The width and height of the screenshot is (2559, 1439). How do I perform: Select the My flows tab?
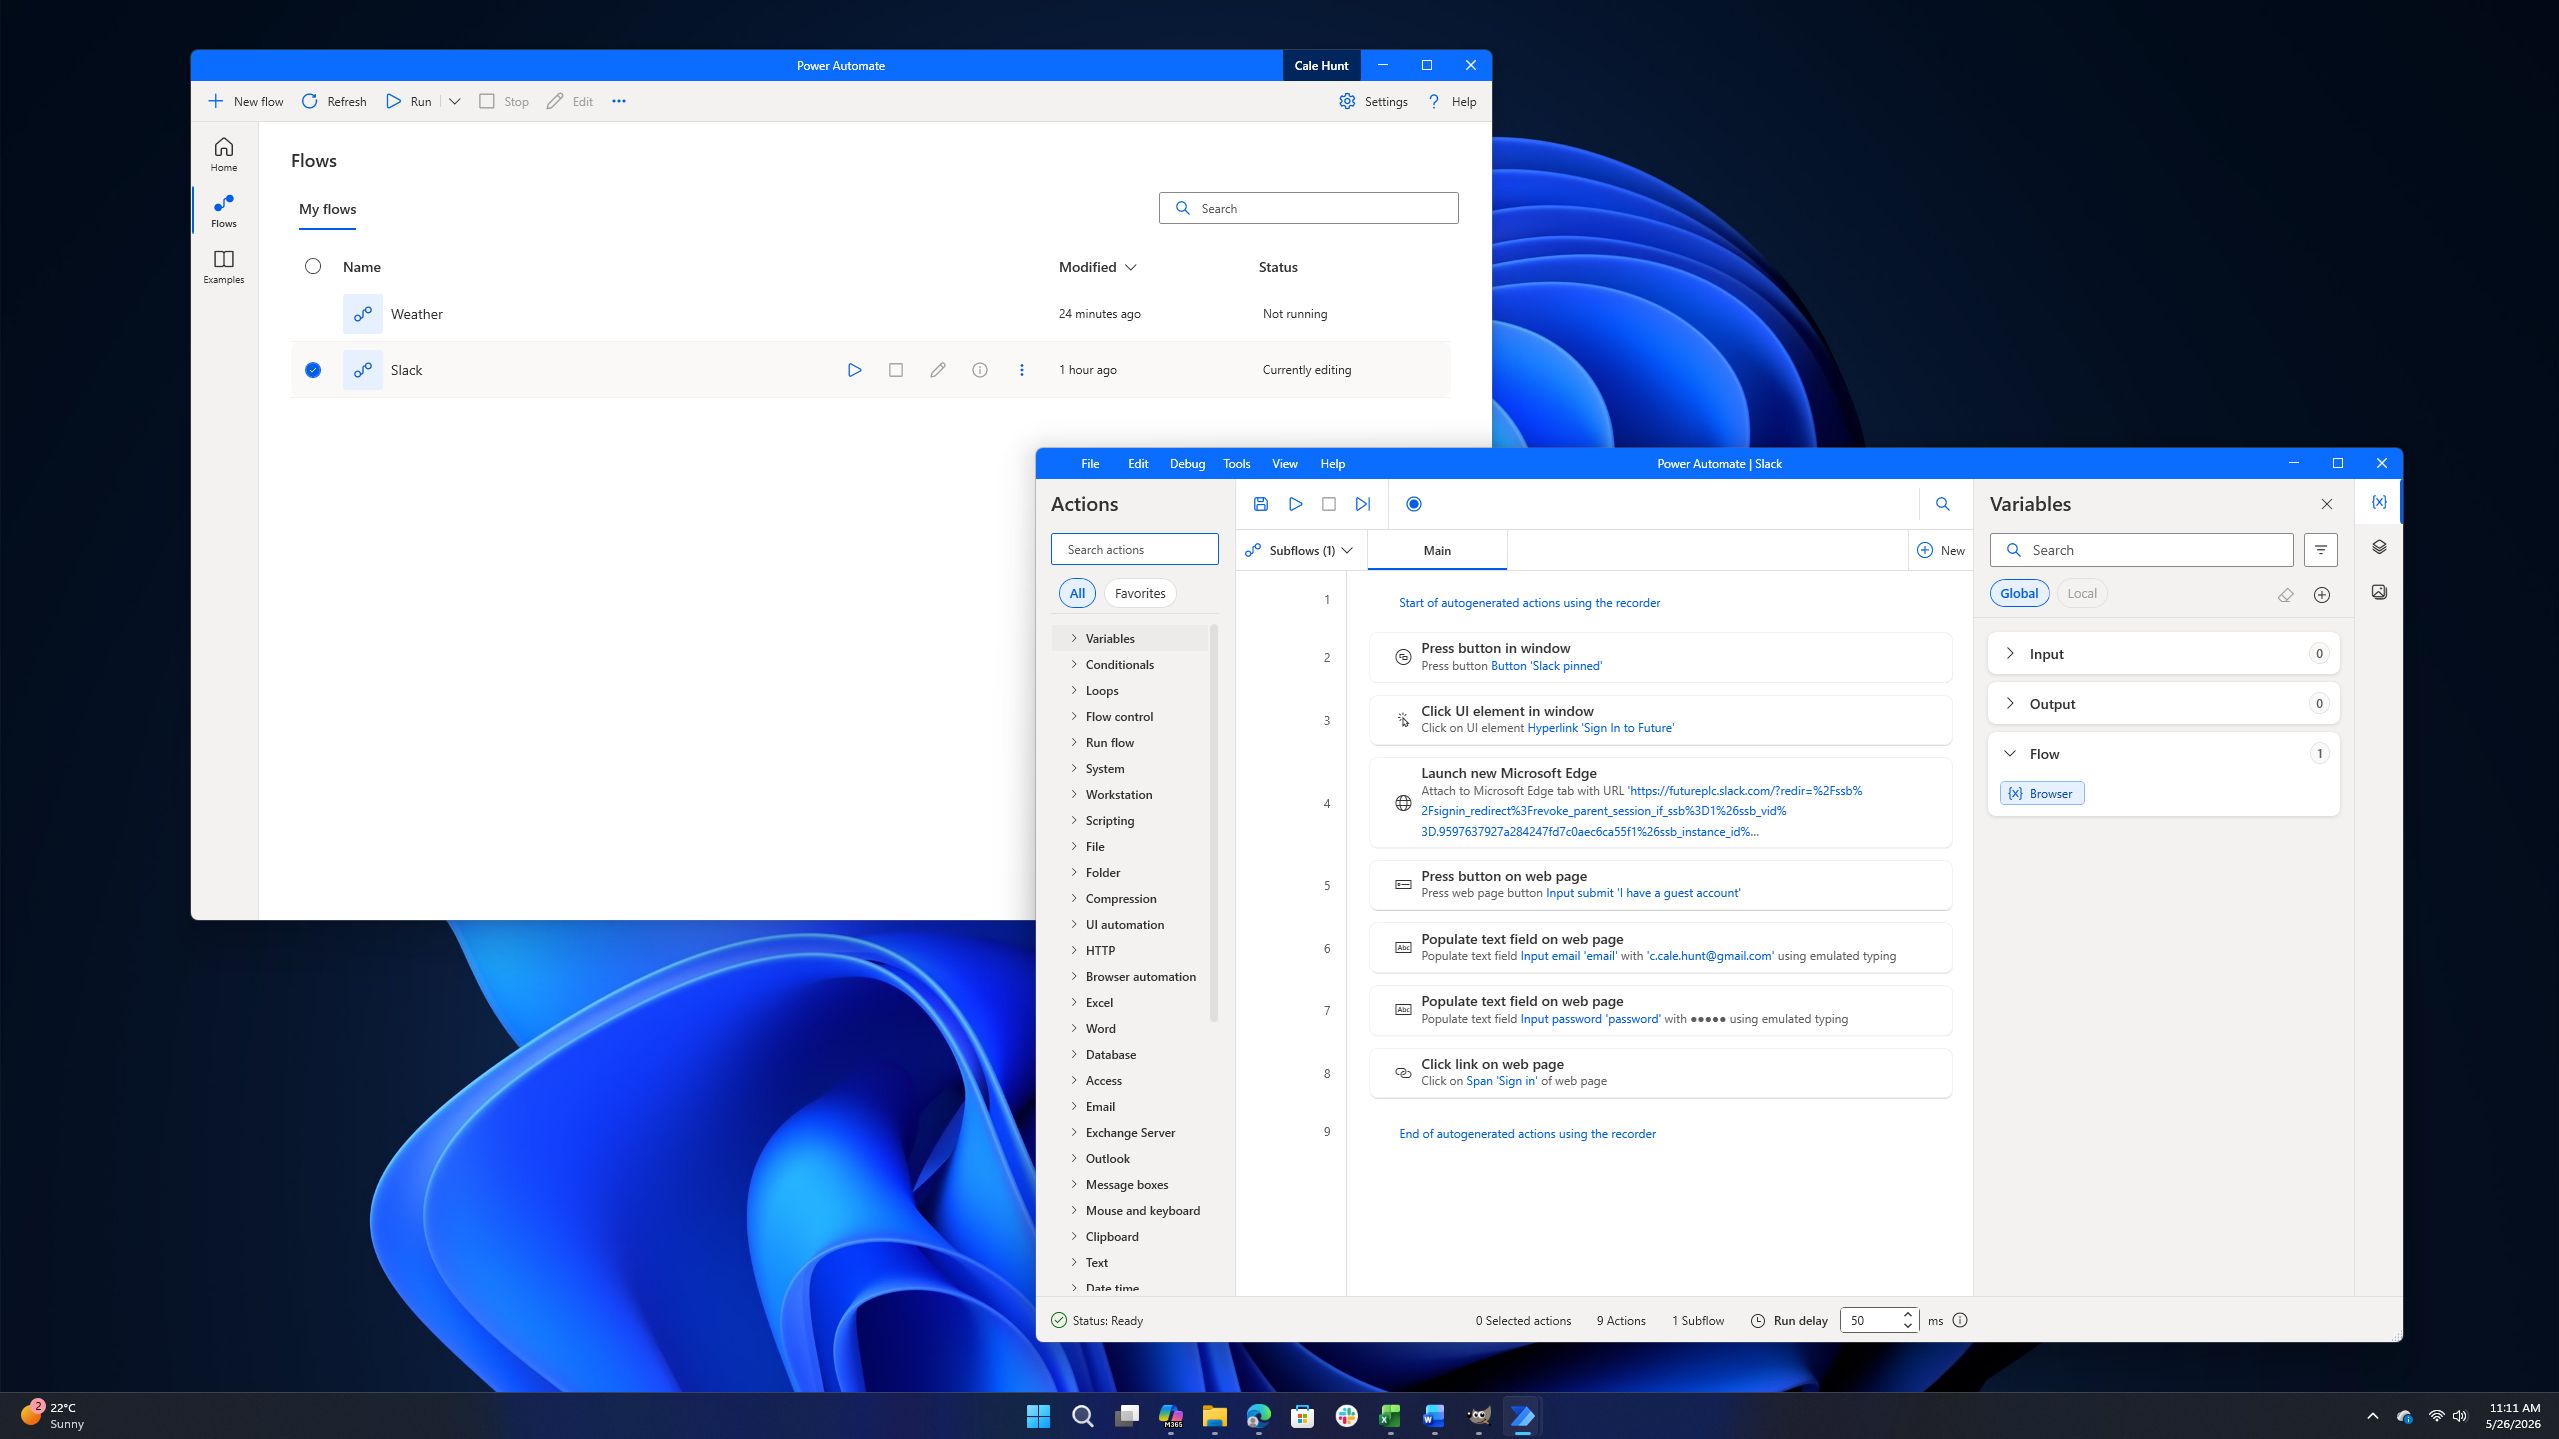[x=327, y=209]
